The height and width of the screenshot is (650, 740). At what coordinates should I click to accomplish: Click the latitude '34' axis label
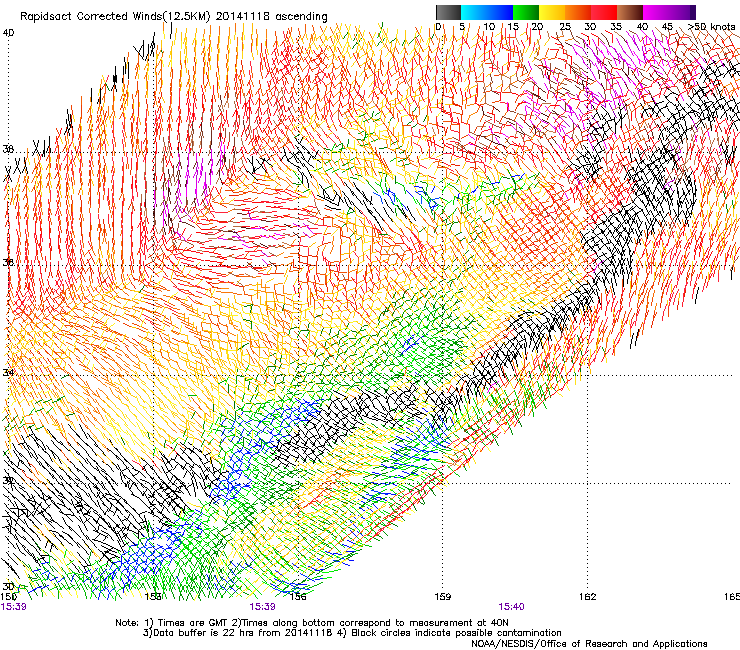coord(8,372)
